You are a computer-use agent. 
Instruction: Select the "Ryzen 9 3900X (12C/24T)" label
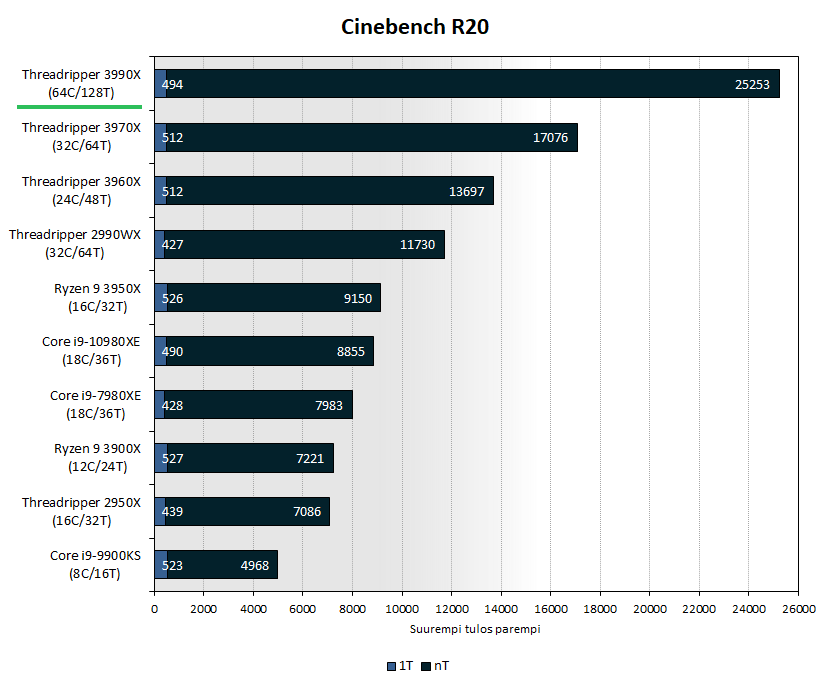[x=97, y=457]
